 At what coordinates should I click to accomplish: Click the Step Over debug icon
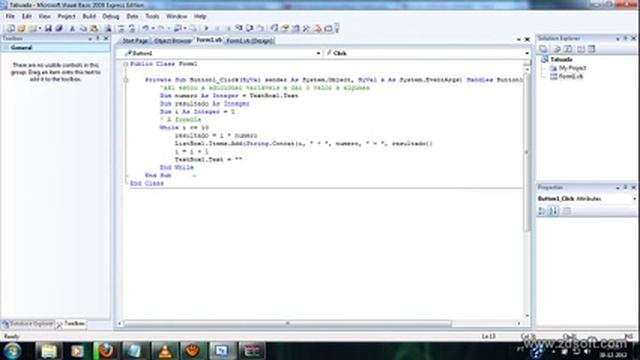pos(250,28)
